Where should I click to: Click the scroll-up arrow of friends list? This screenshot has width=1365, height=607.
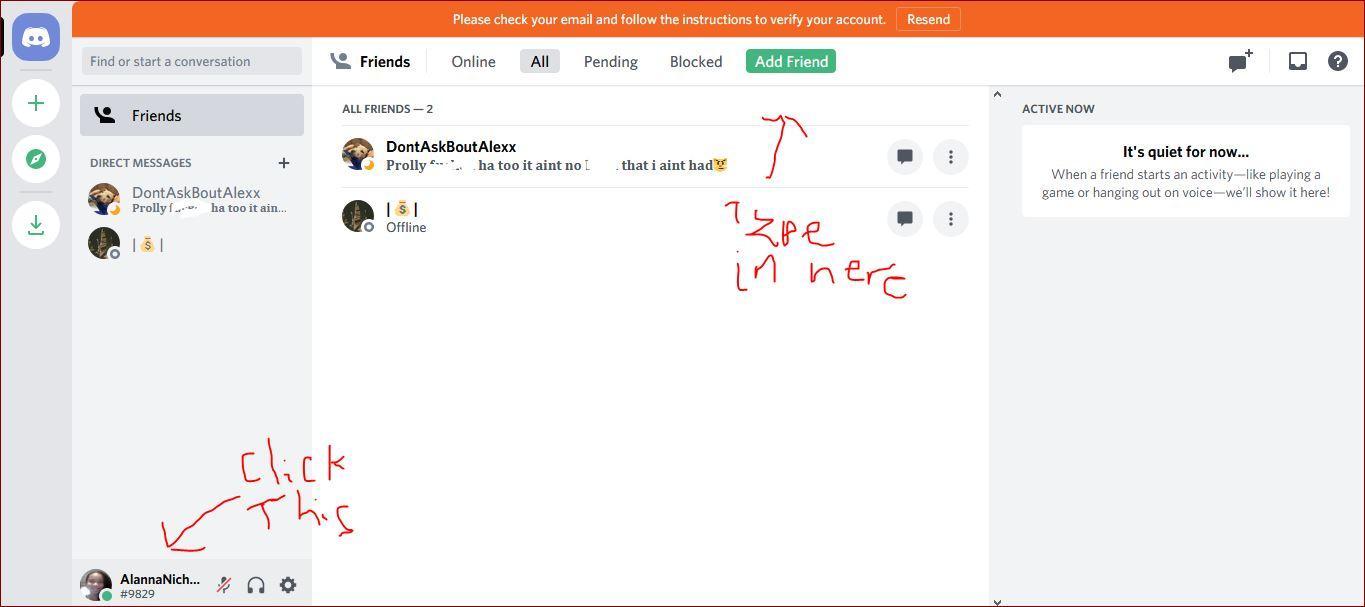click(x=997, y=95)
